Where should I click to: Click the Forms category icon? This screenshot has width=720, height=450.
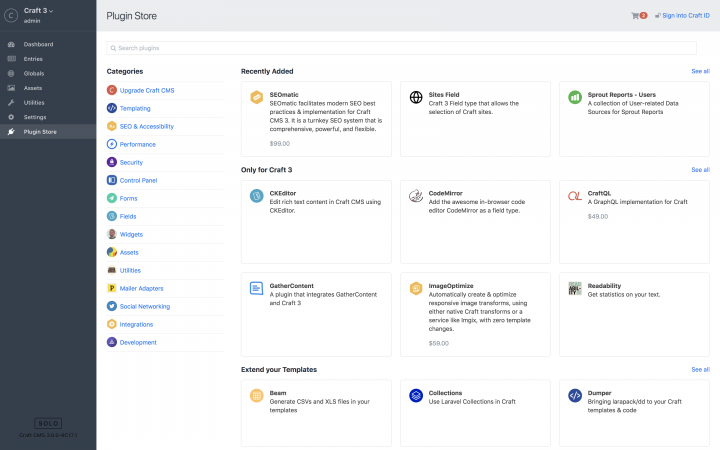coord(112,198)
